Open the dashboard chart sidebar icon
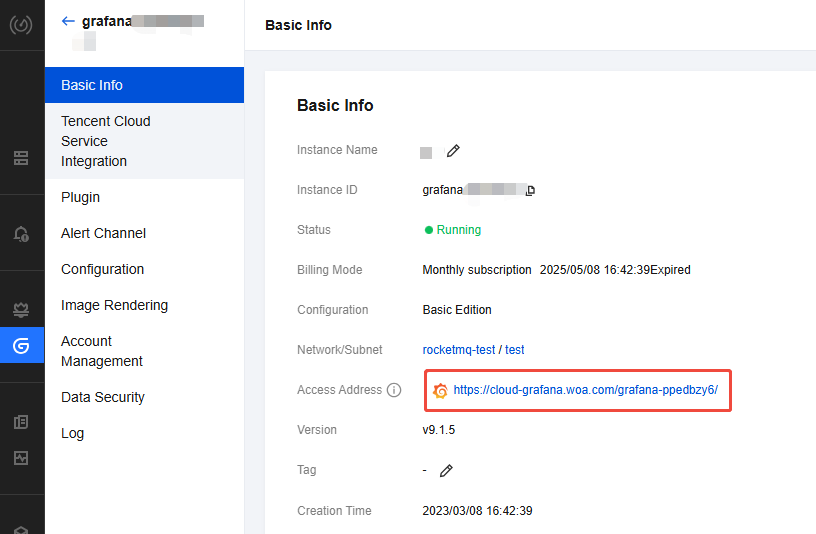 click(21, 458)
